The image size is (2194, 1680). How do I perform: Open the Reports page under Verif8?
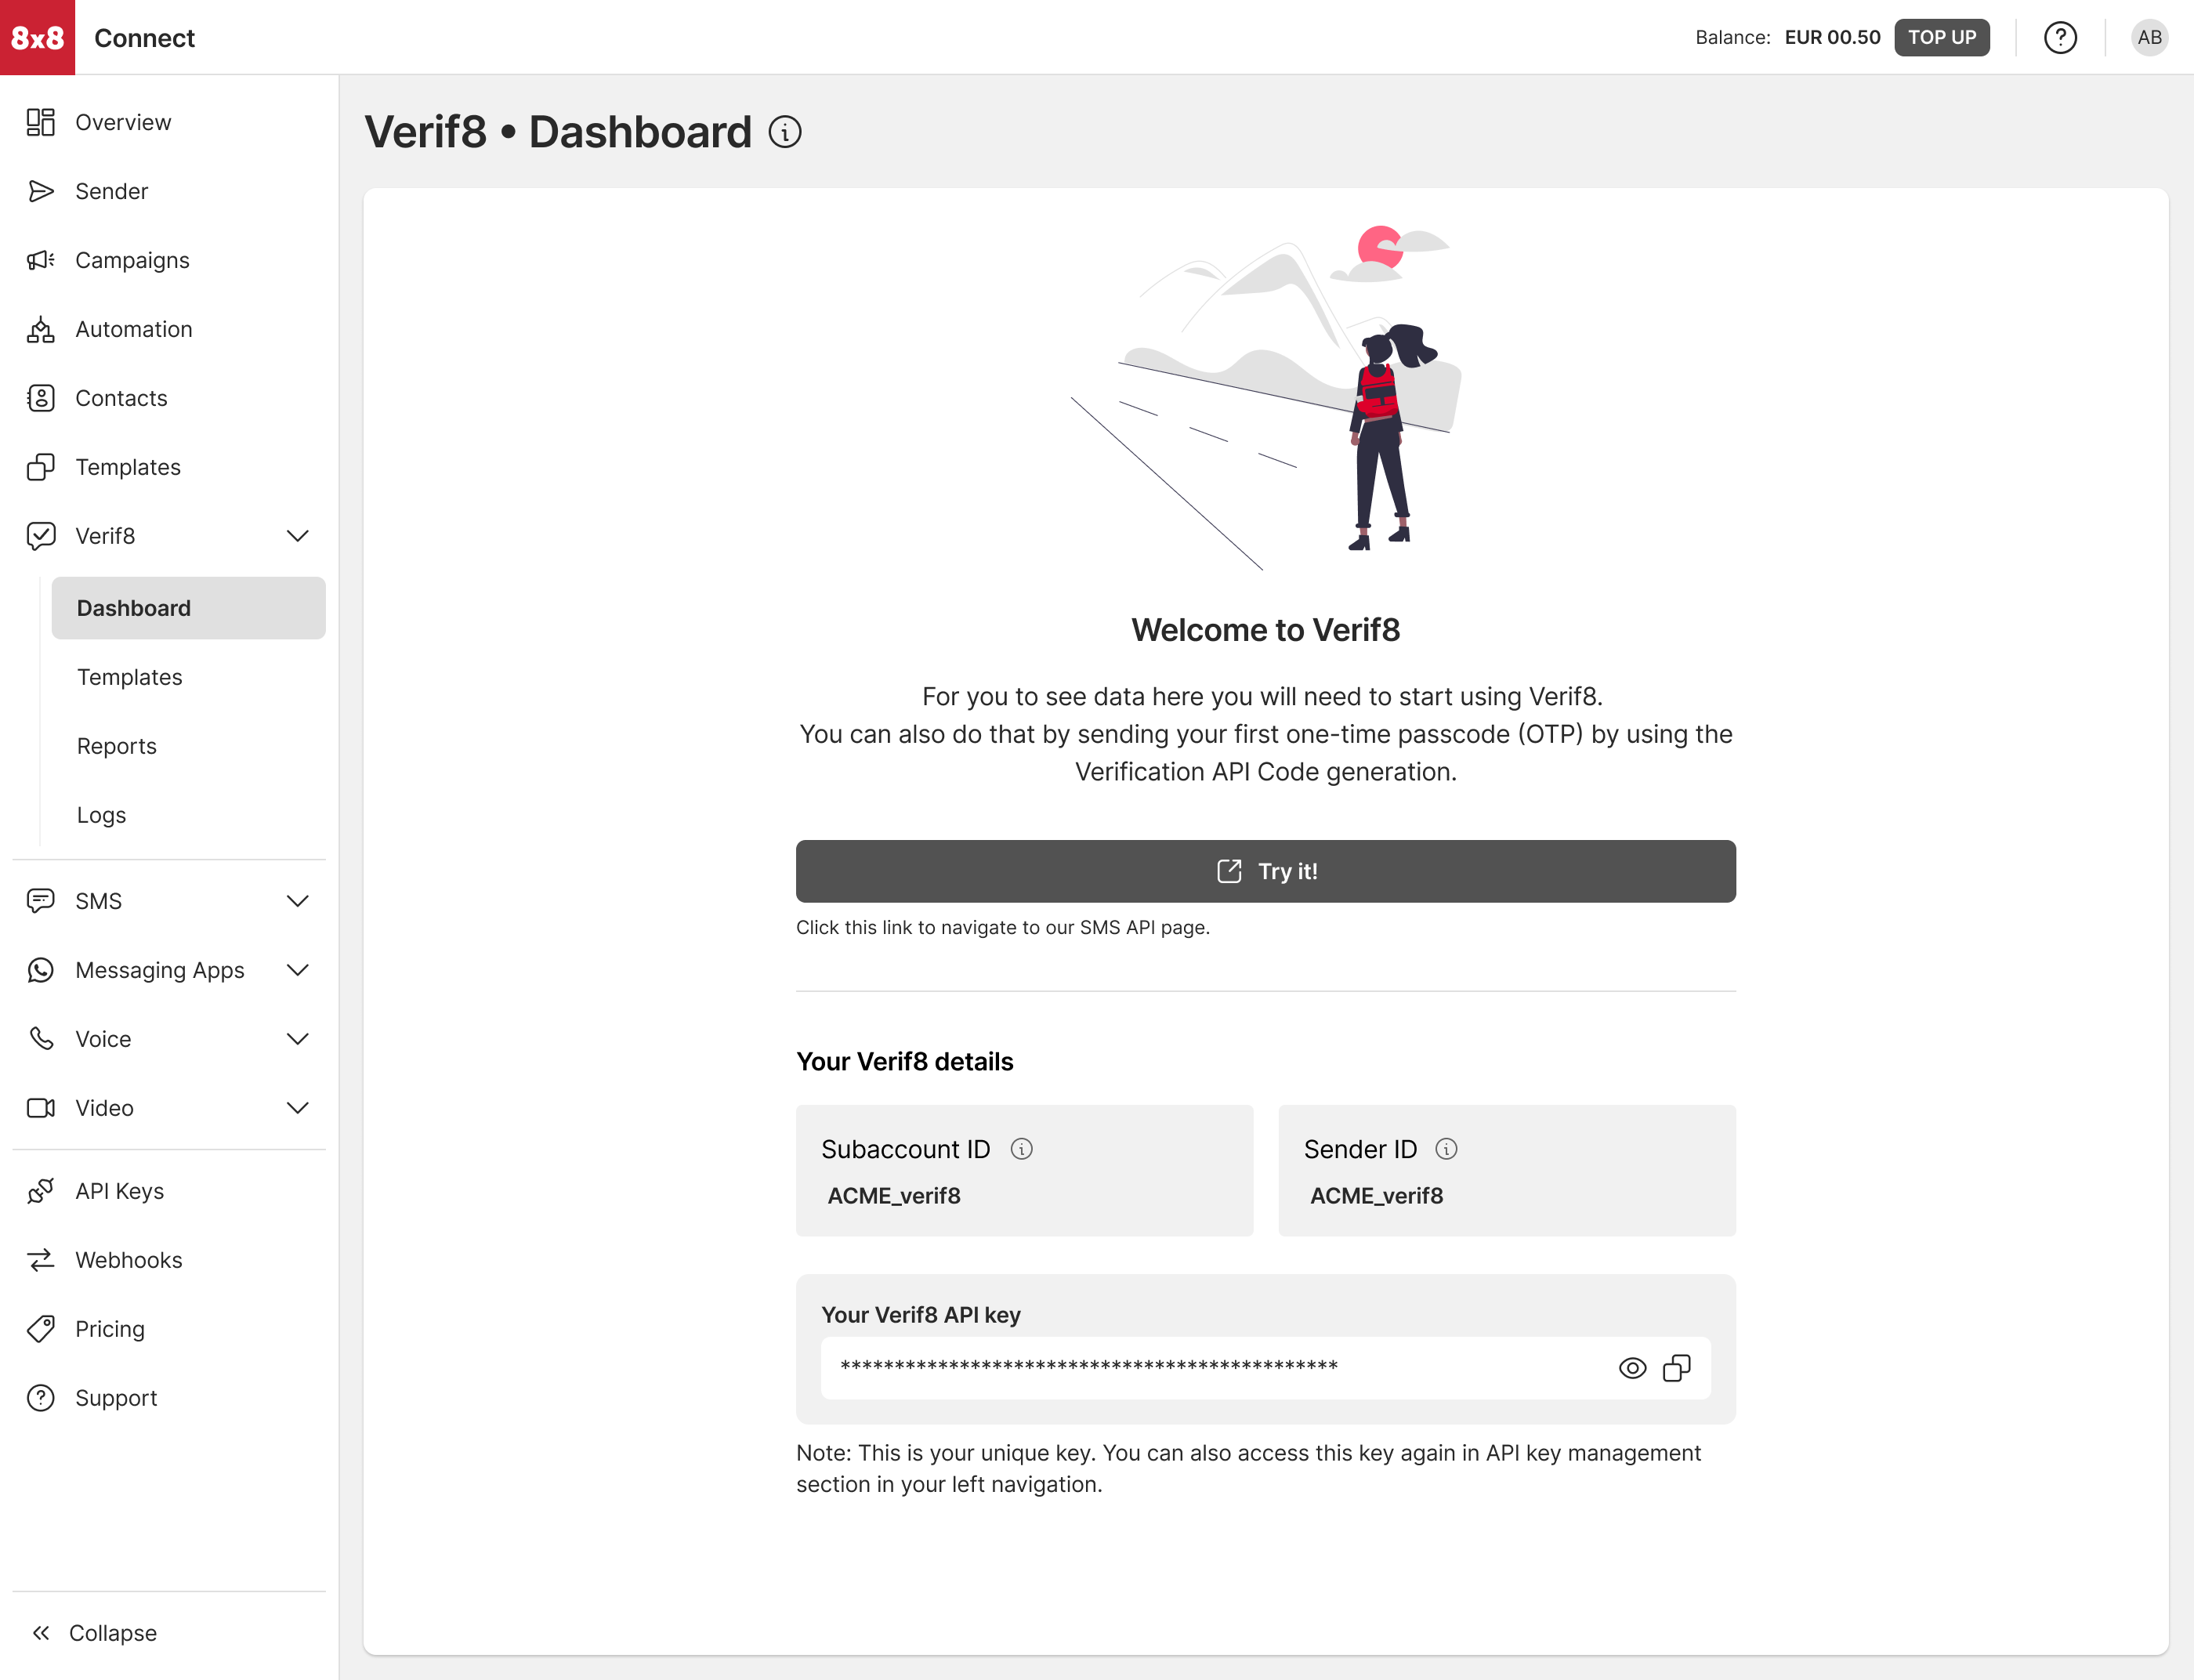(x=116, y=746)
